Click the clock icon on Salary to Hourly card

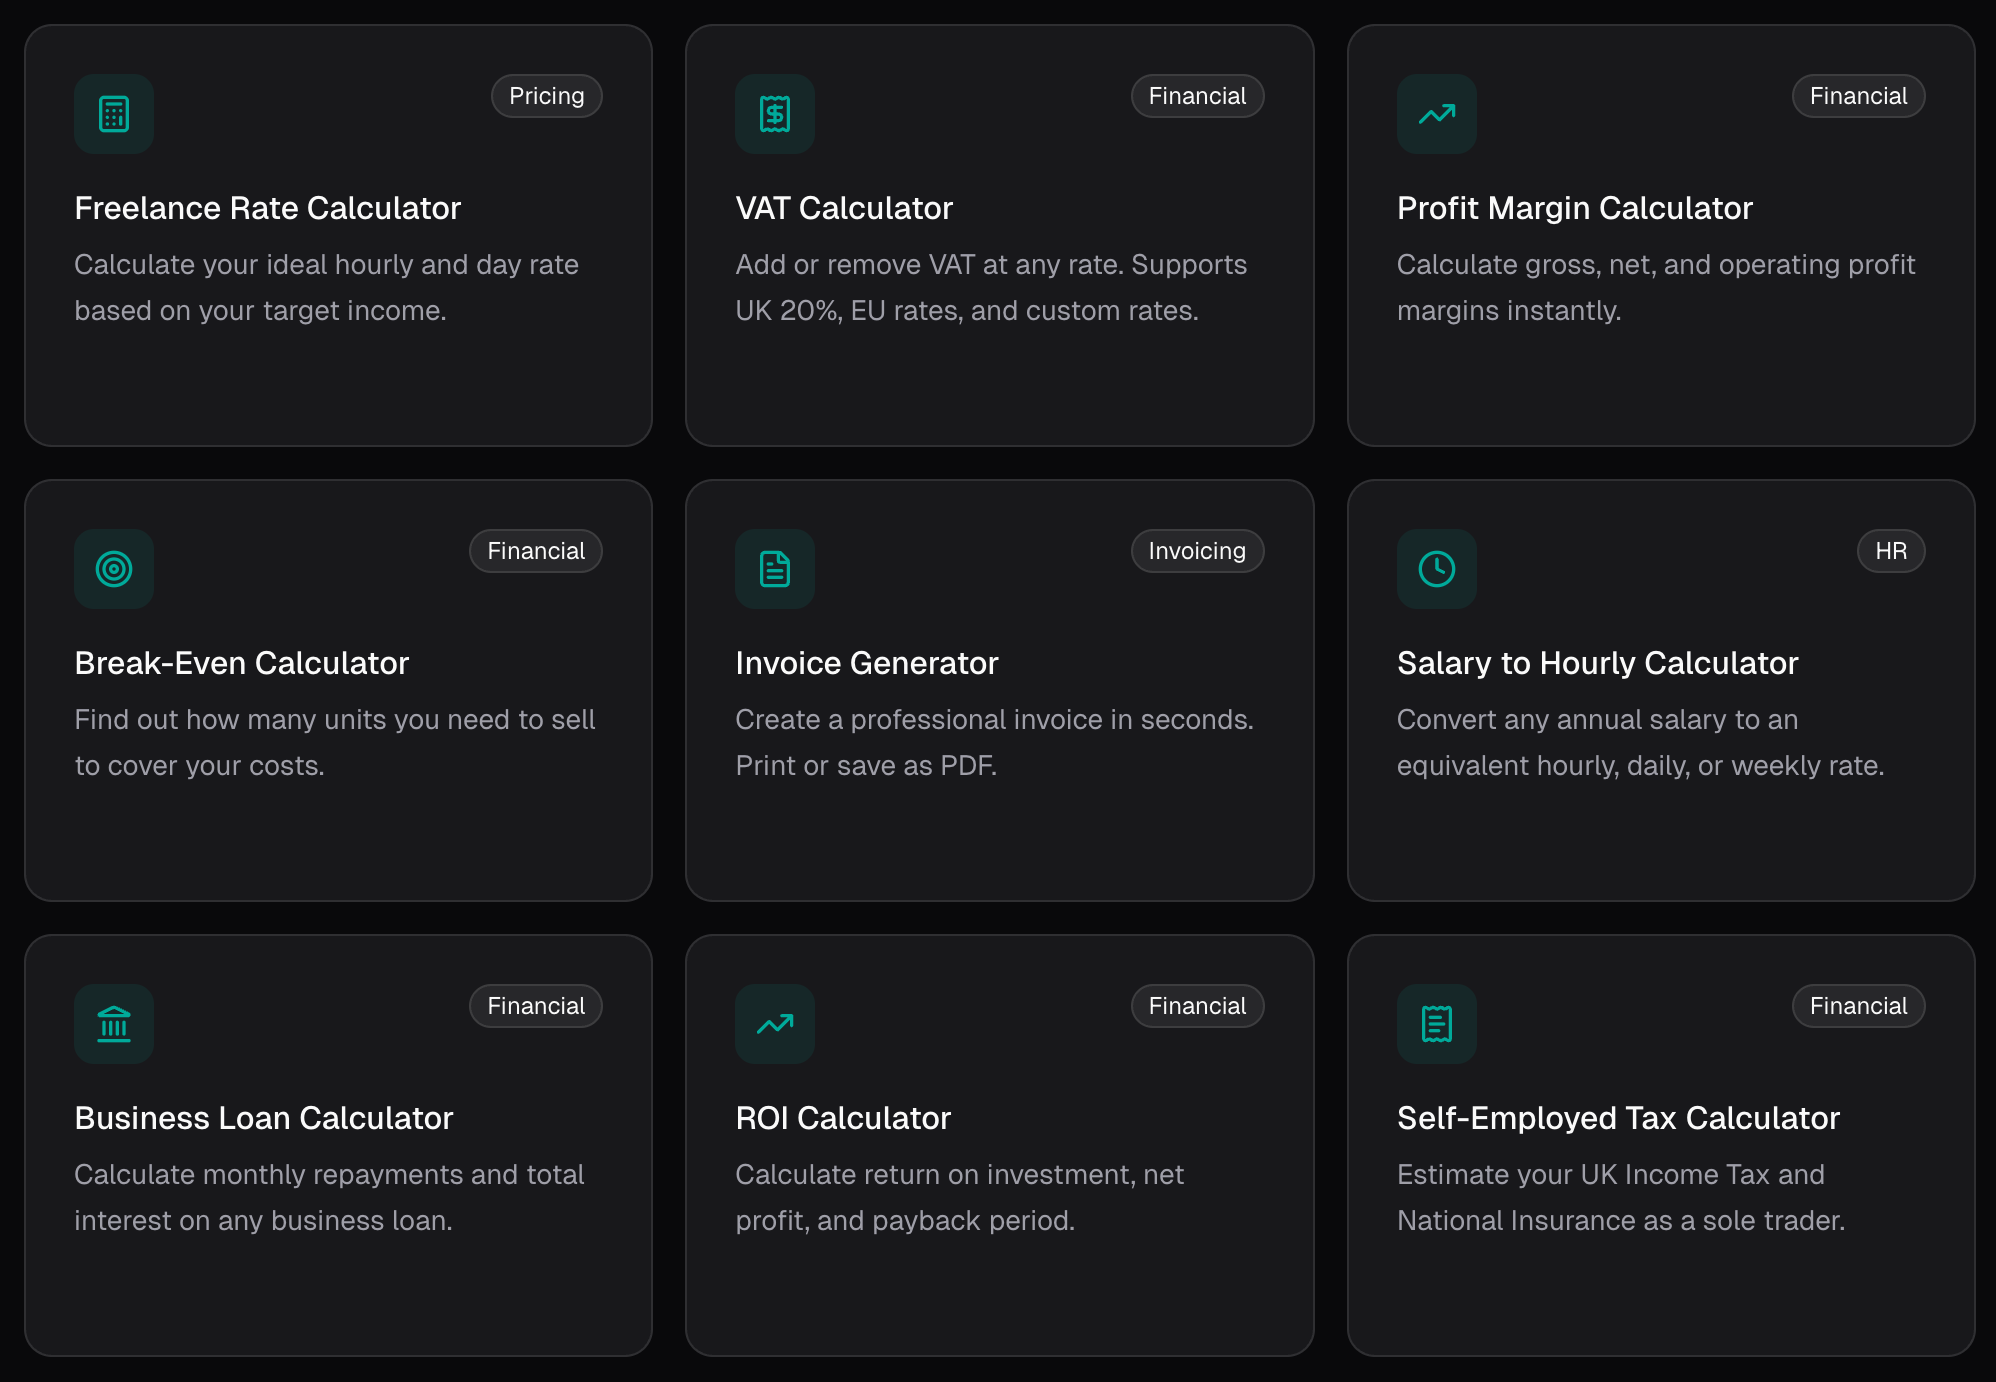tap(1436, 569)
